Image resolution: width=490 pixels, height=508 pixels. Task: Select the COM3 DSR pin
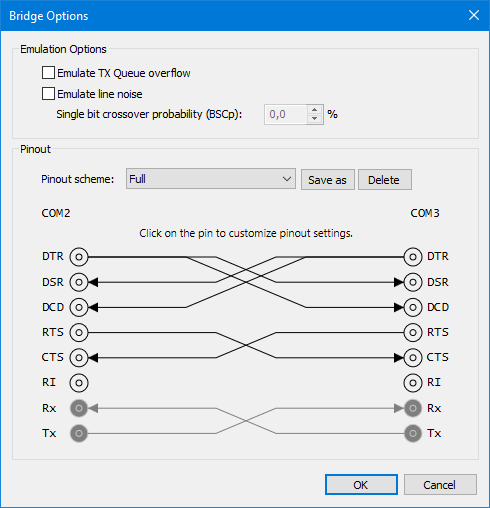coord(413,282)
